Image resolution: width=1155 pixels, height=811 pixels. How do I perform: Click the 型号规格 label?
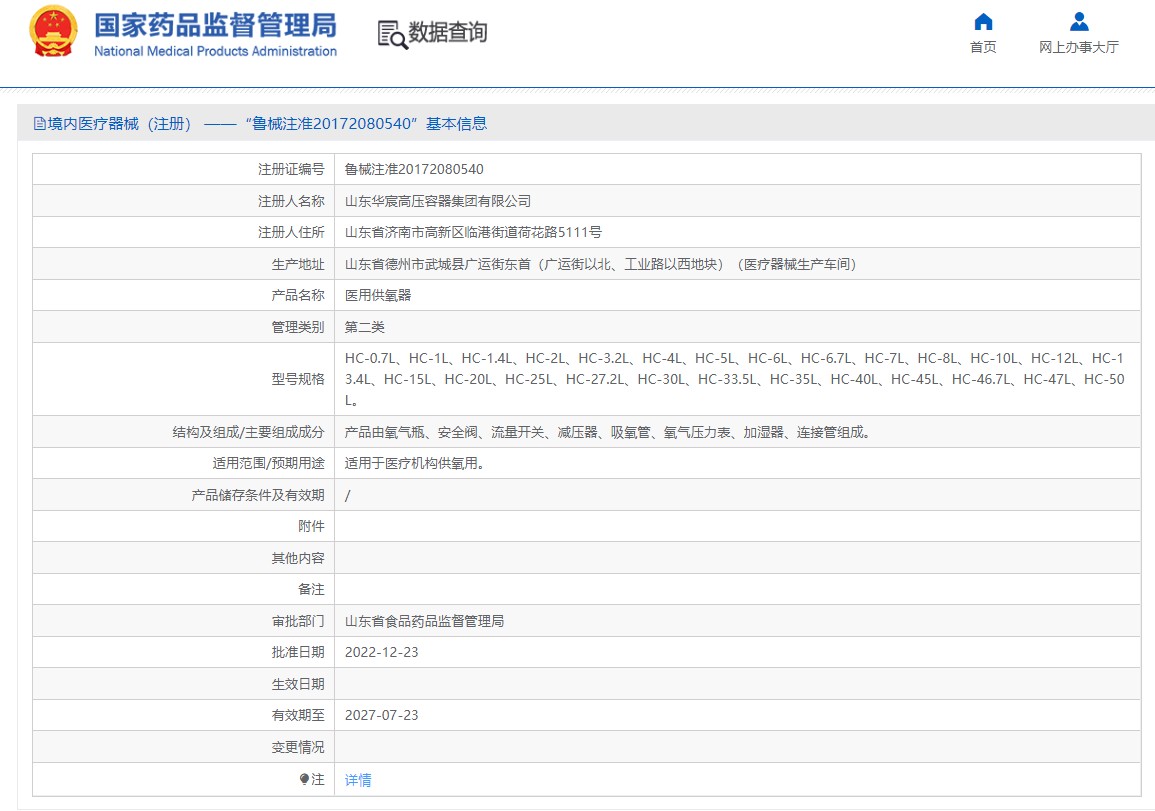tap(298, 379)
